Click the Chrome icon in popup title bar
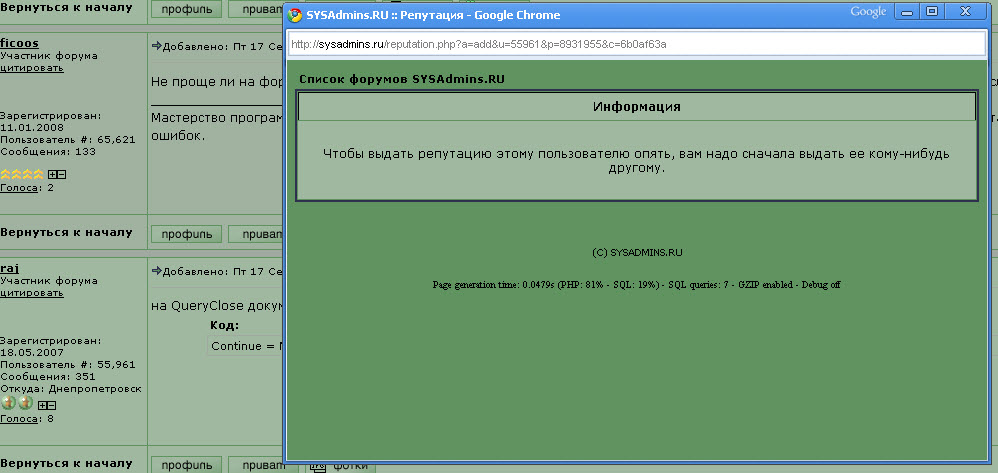The image size is (998, 473). (295, 15)
